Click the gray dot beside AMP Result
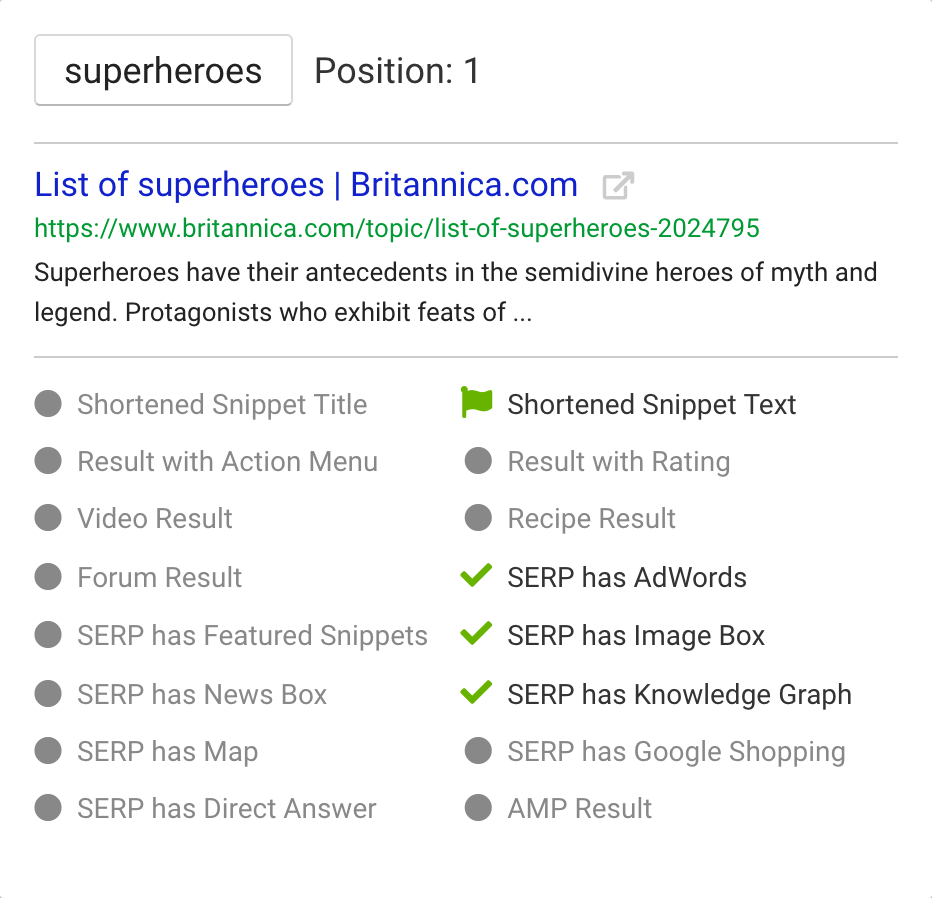This screenshot has width=932, height=898. (x=478, y=808)
